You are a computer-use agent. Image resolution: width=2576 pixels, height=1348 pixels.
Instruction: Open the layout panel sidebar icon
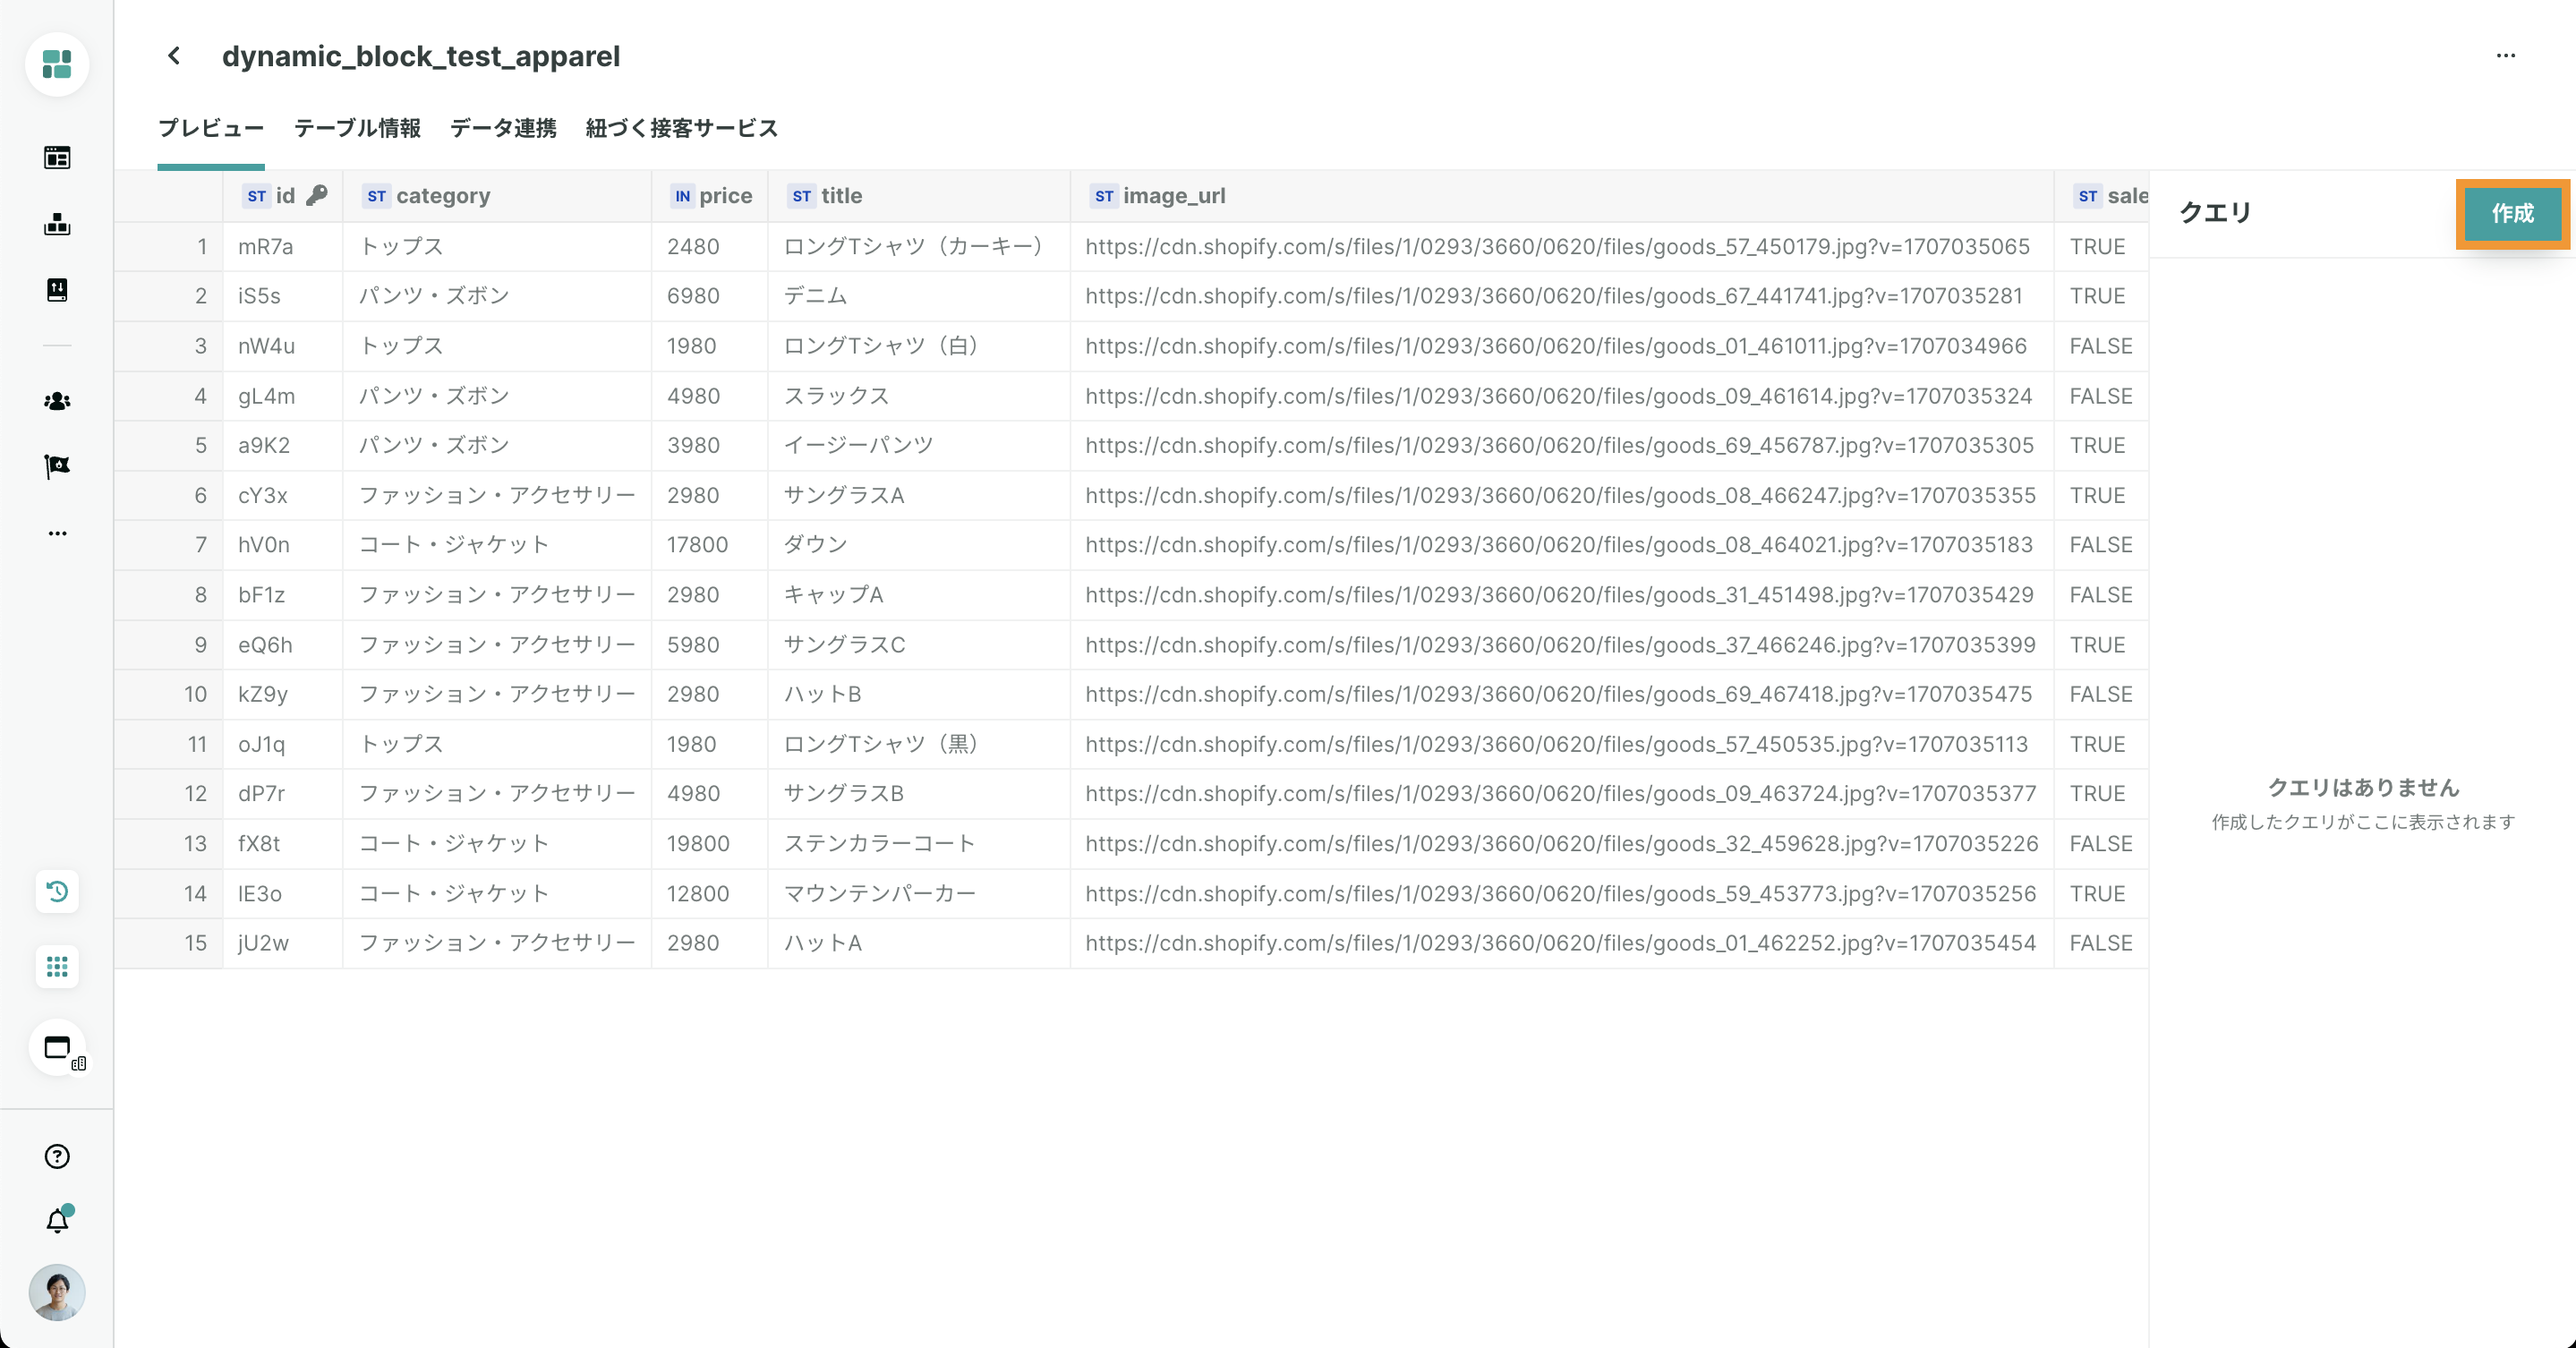click(57, 158)
